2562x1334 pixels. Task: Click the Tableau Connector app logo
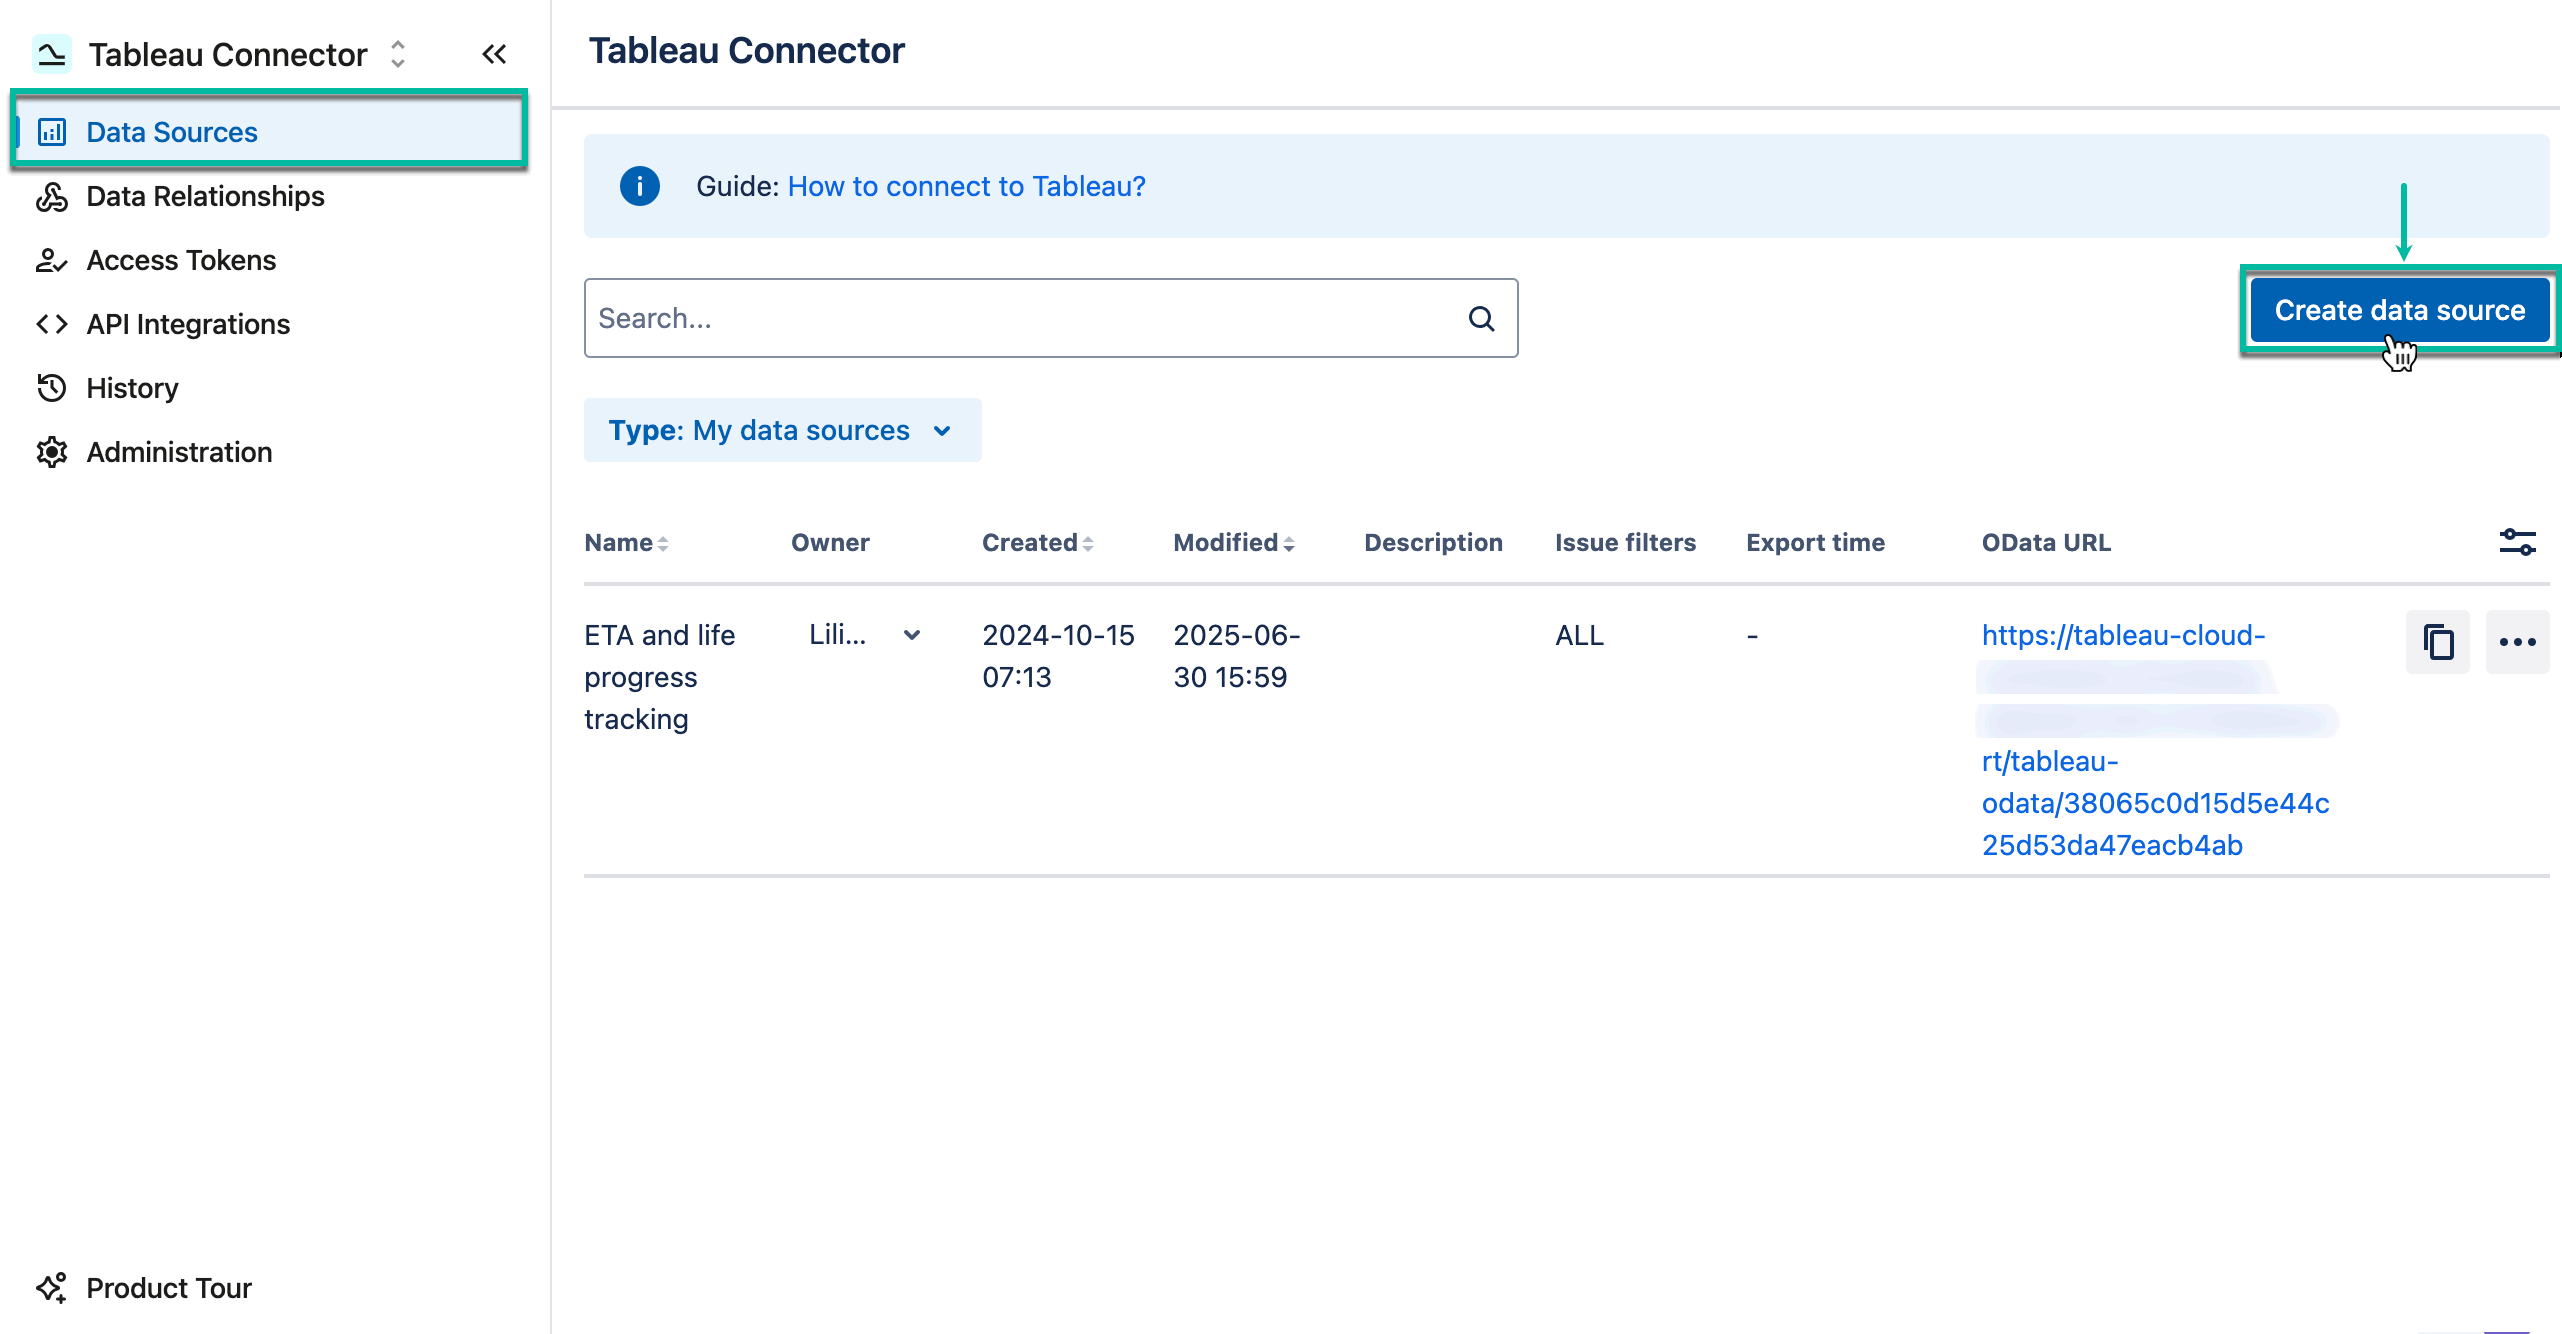click(x=51, y=53)
